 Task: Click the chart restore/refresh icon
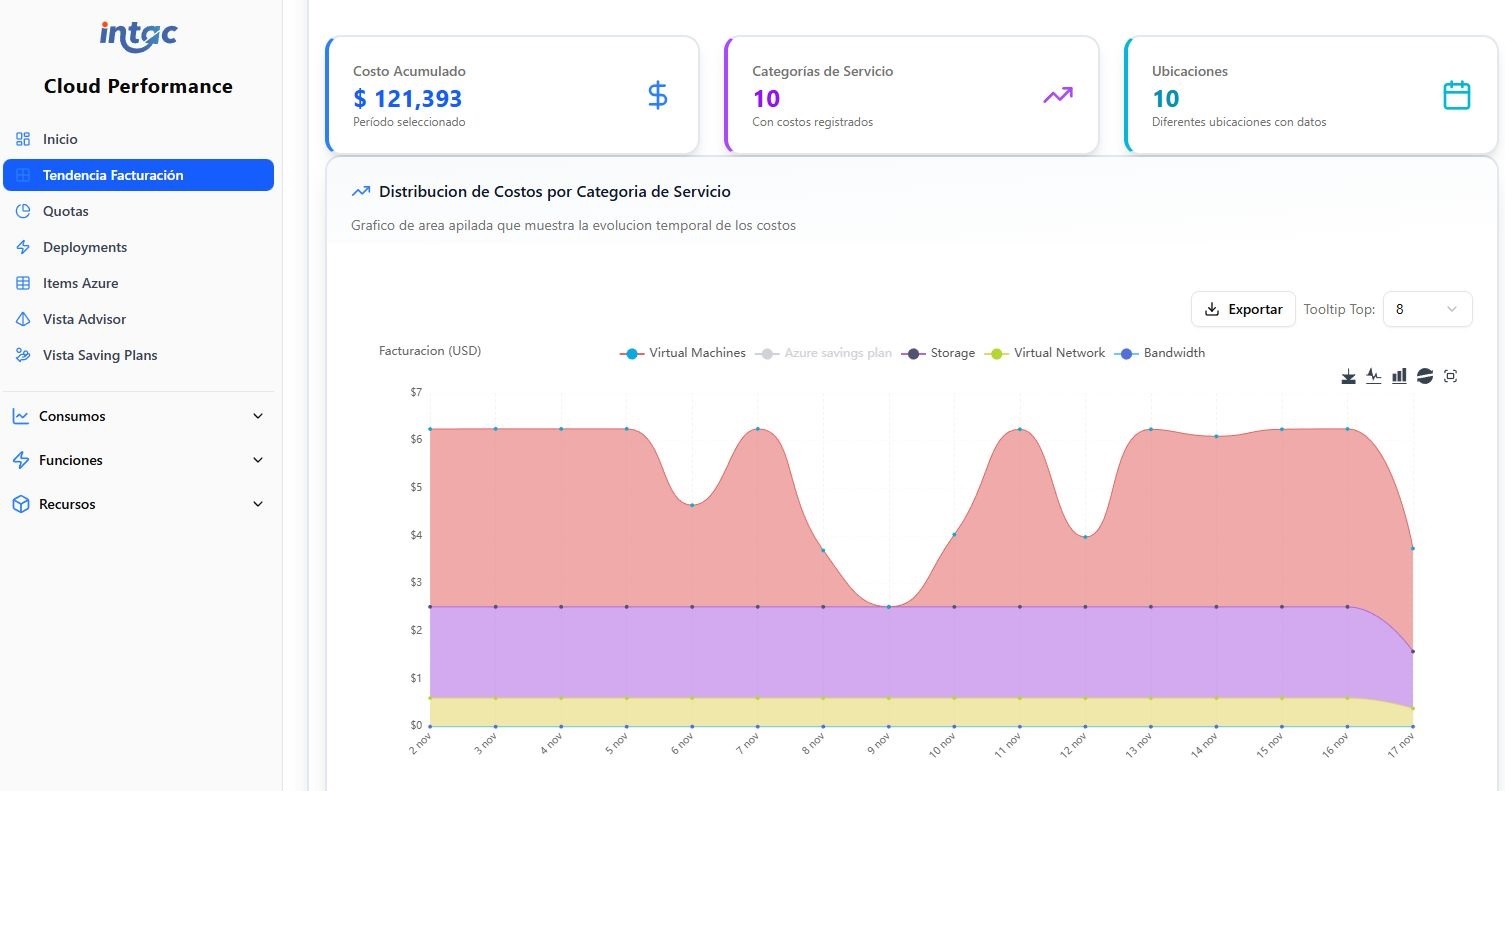1425,376
